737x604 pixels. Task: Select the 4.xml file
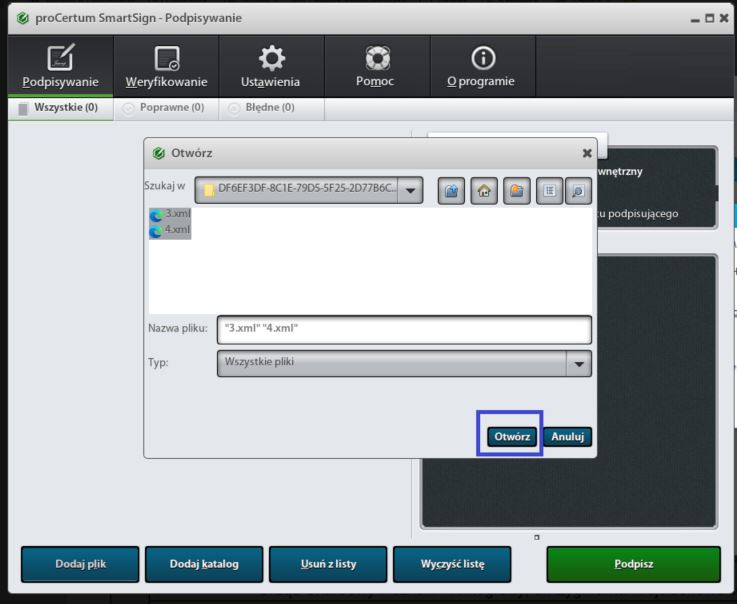click(x=170, y=230)
